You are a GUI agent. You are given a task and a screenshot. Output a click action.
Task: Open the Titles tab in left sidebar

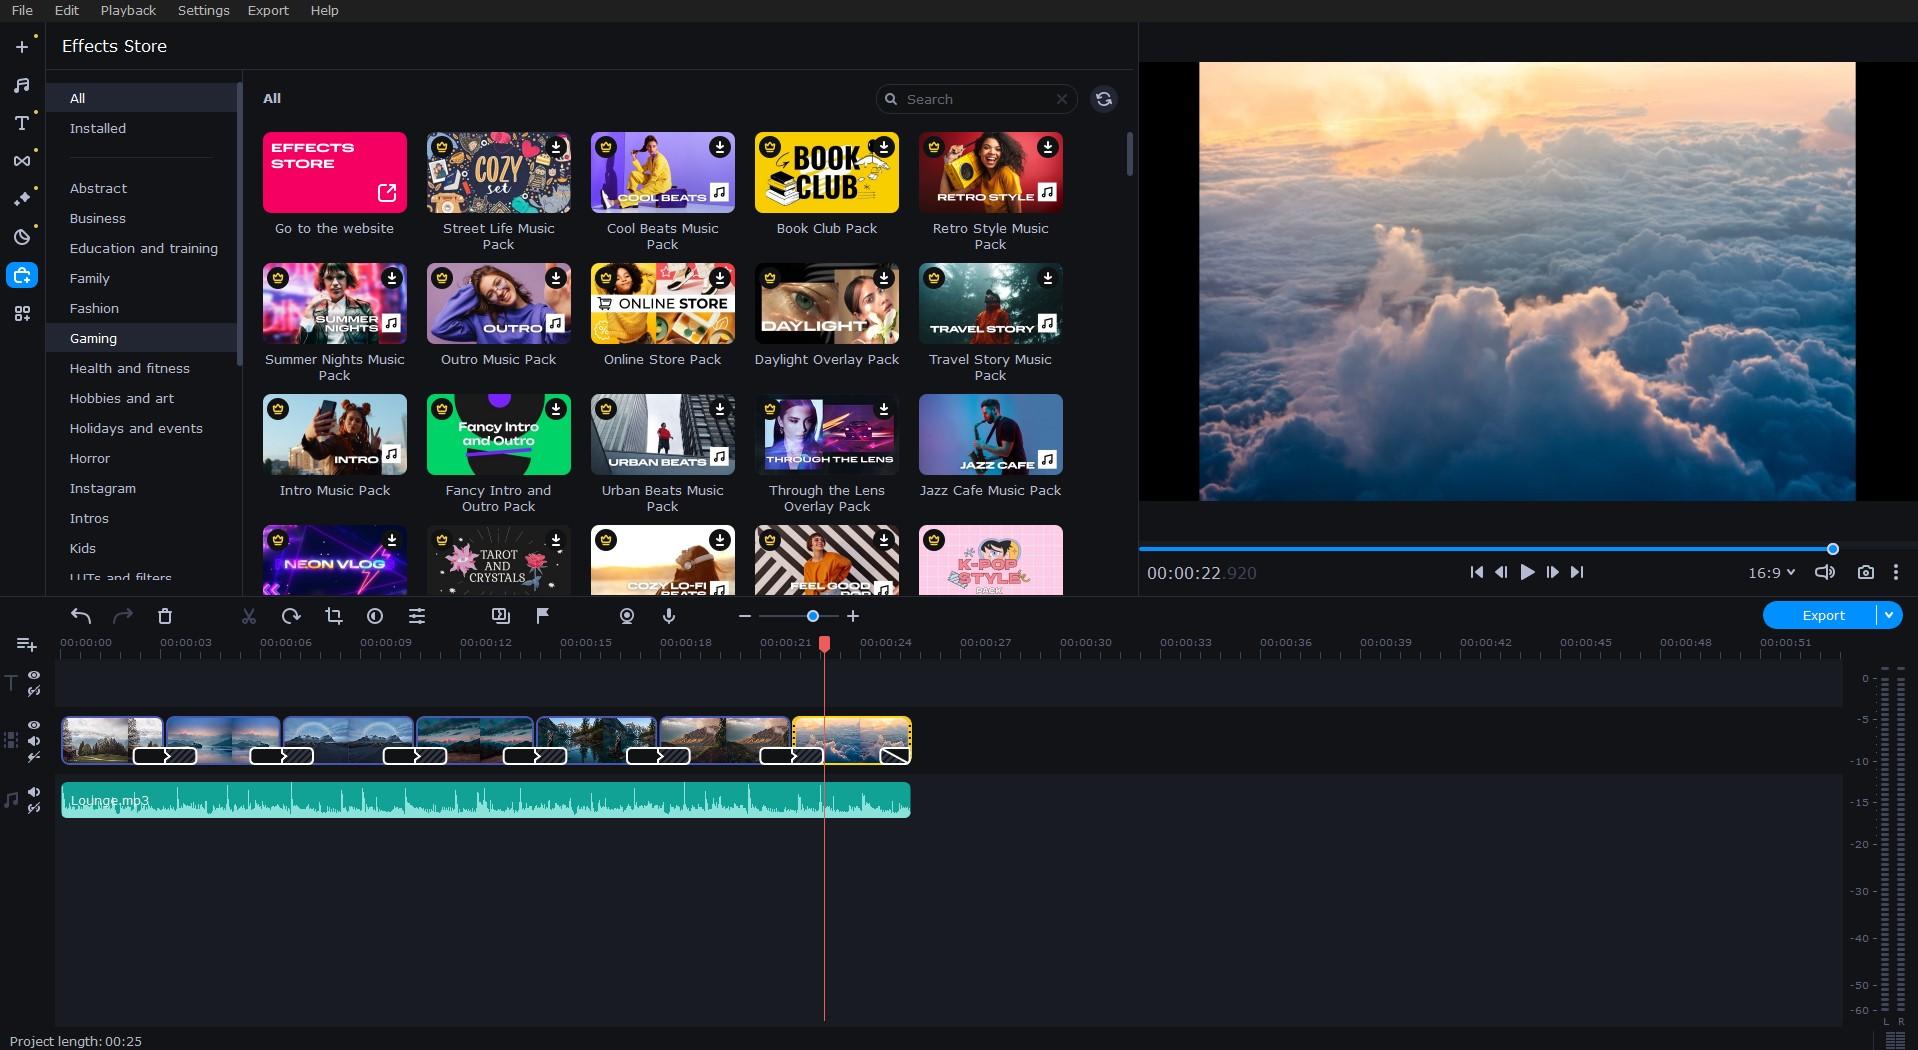point(21,123)
